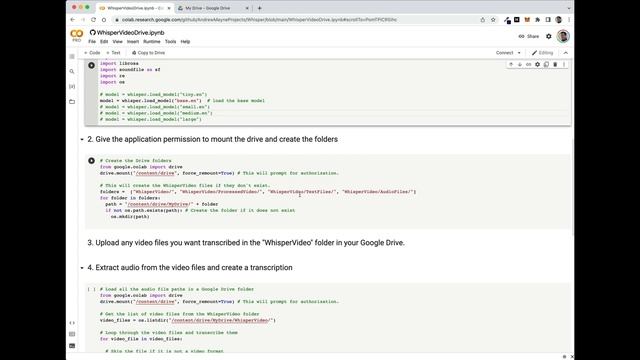Image resolution: width=640 pixels, height=360 pixels.
Task: Add a new Code cell
Action: click(x=92, y=53)
